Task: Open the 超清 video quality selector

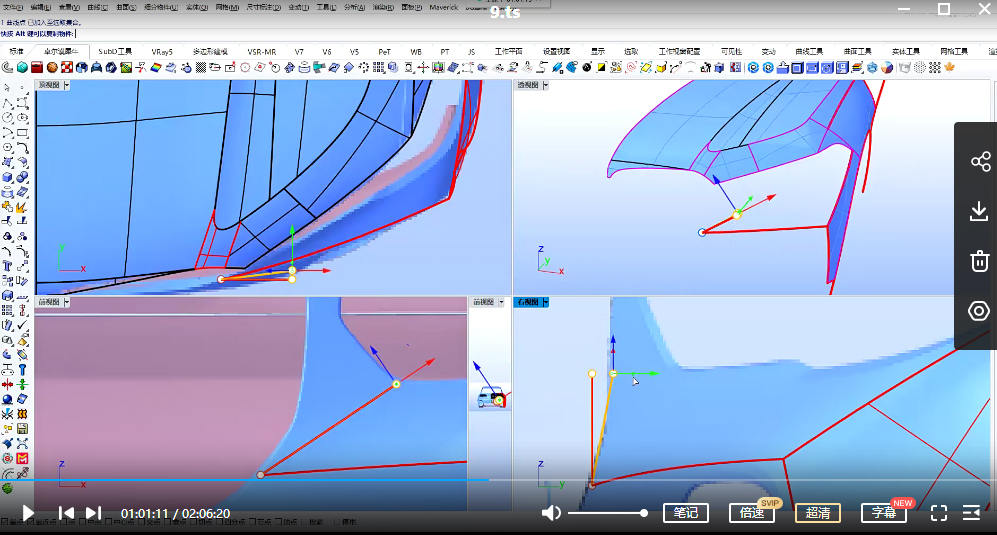Action: [817, 513]
